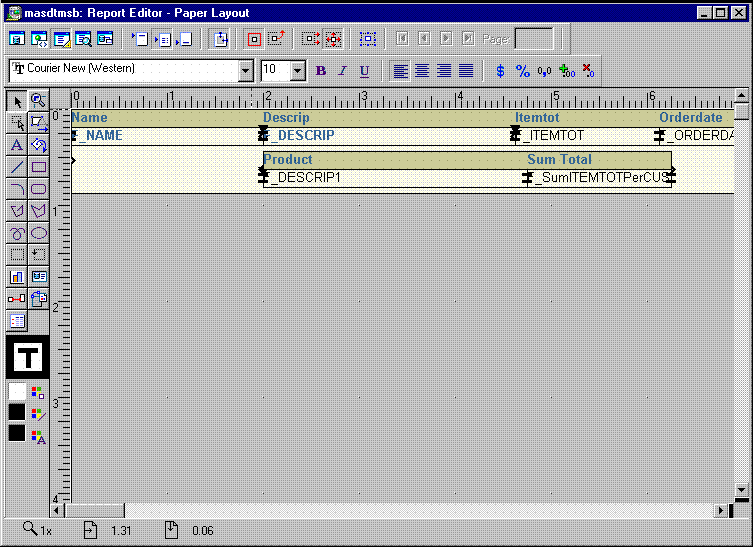
Task: Turn Flex mode off
Action: click(x=310, y=39)
